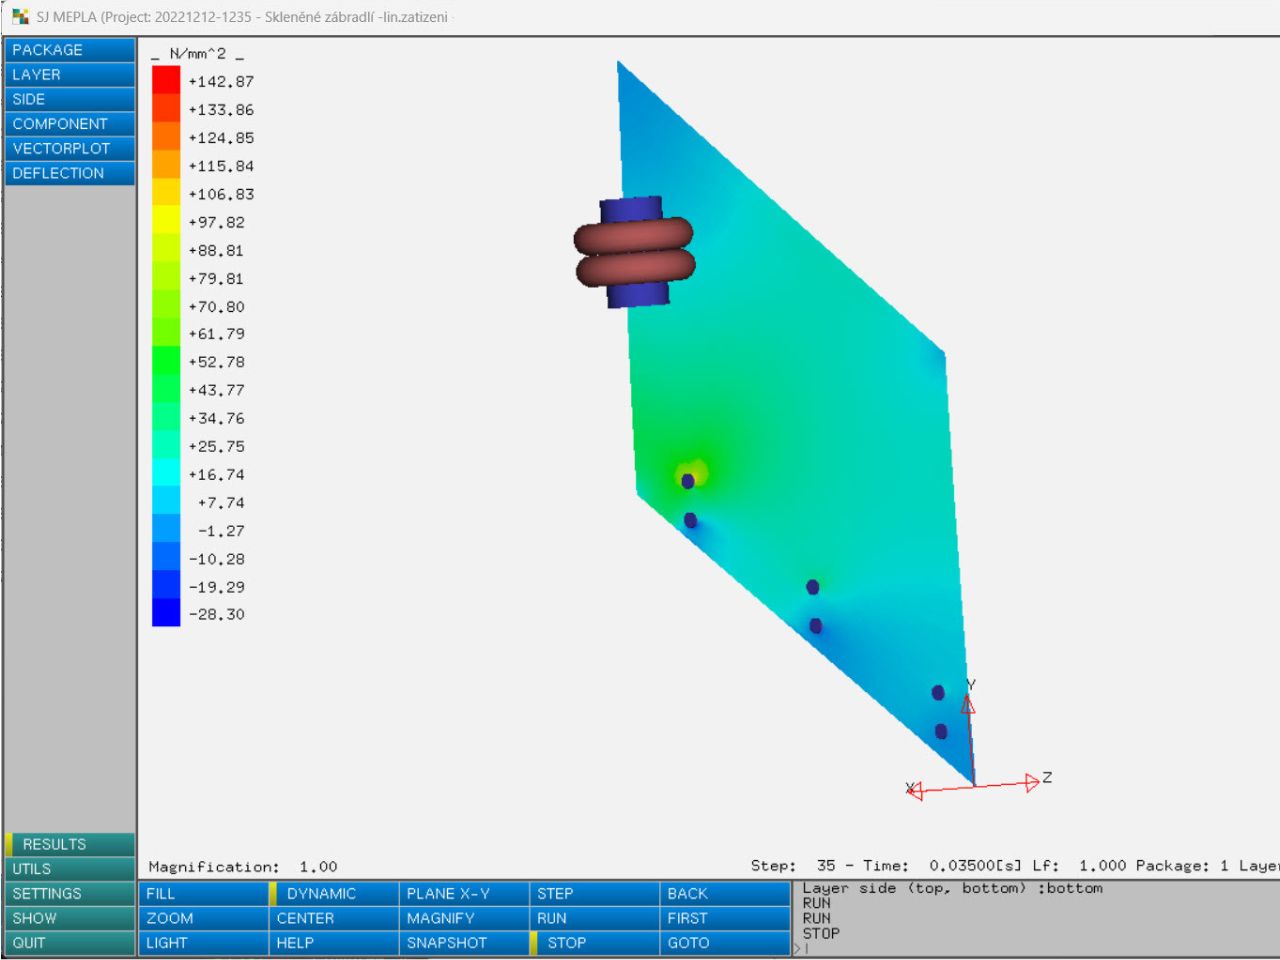The image size is (1280, 960).
Task: Click the 'Step: 35' status readout
Action: point(793,866)
